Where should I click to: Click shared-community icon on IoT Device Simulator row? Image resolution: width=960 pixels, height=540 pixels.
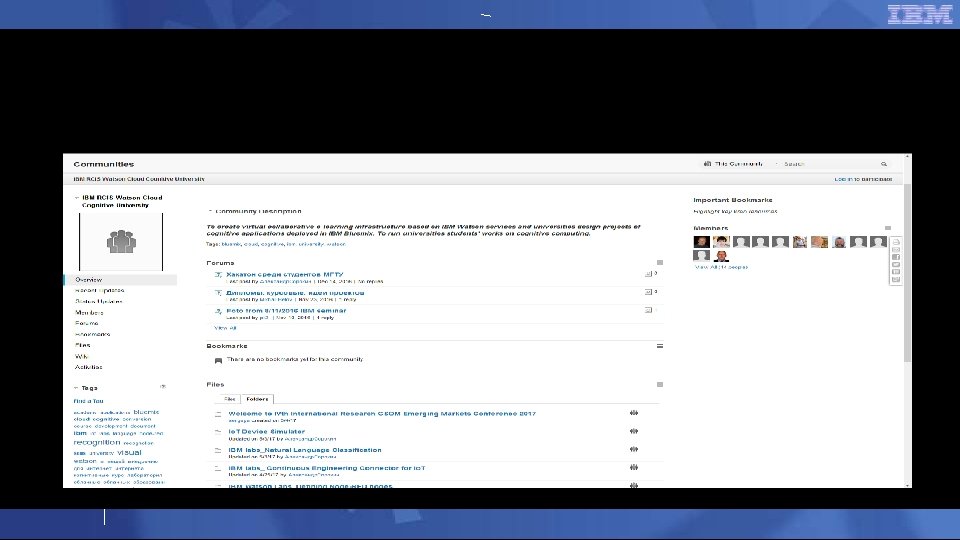(634, 431)
